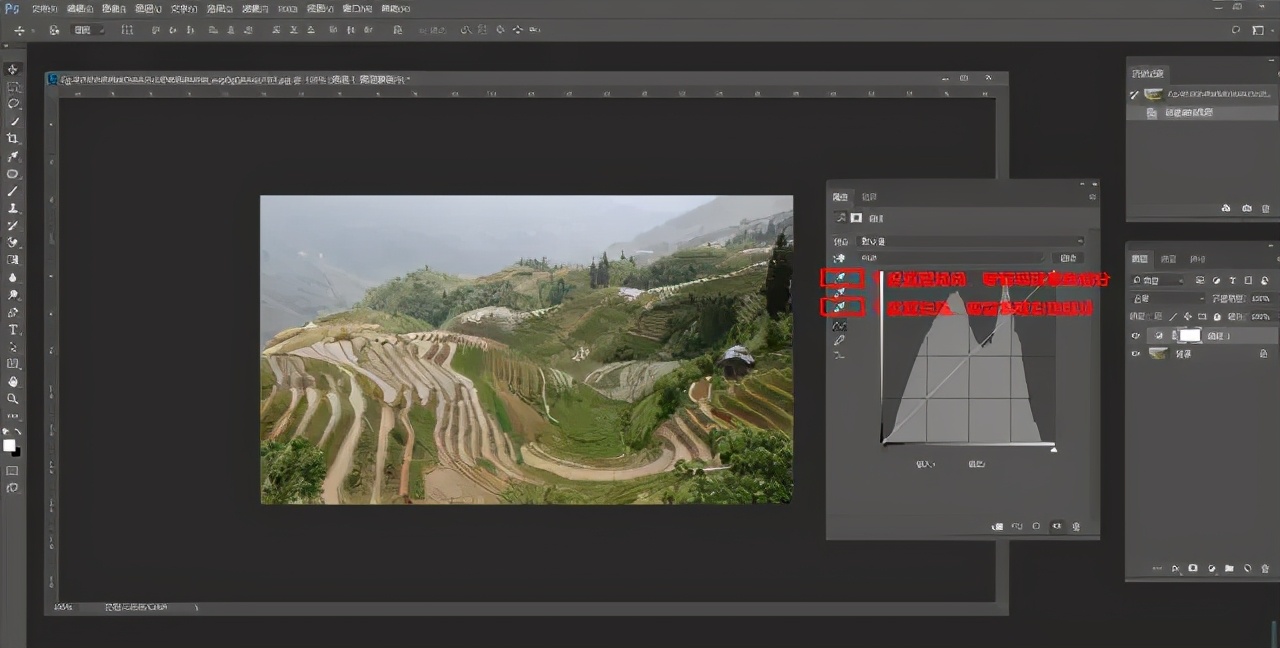Click the Curves layer mask thumbnail
This screenshot has height=648, width=1280.
(x=1189, y=336)
